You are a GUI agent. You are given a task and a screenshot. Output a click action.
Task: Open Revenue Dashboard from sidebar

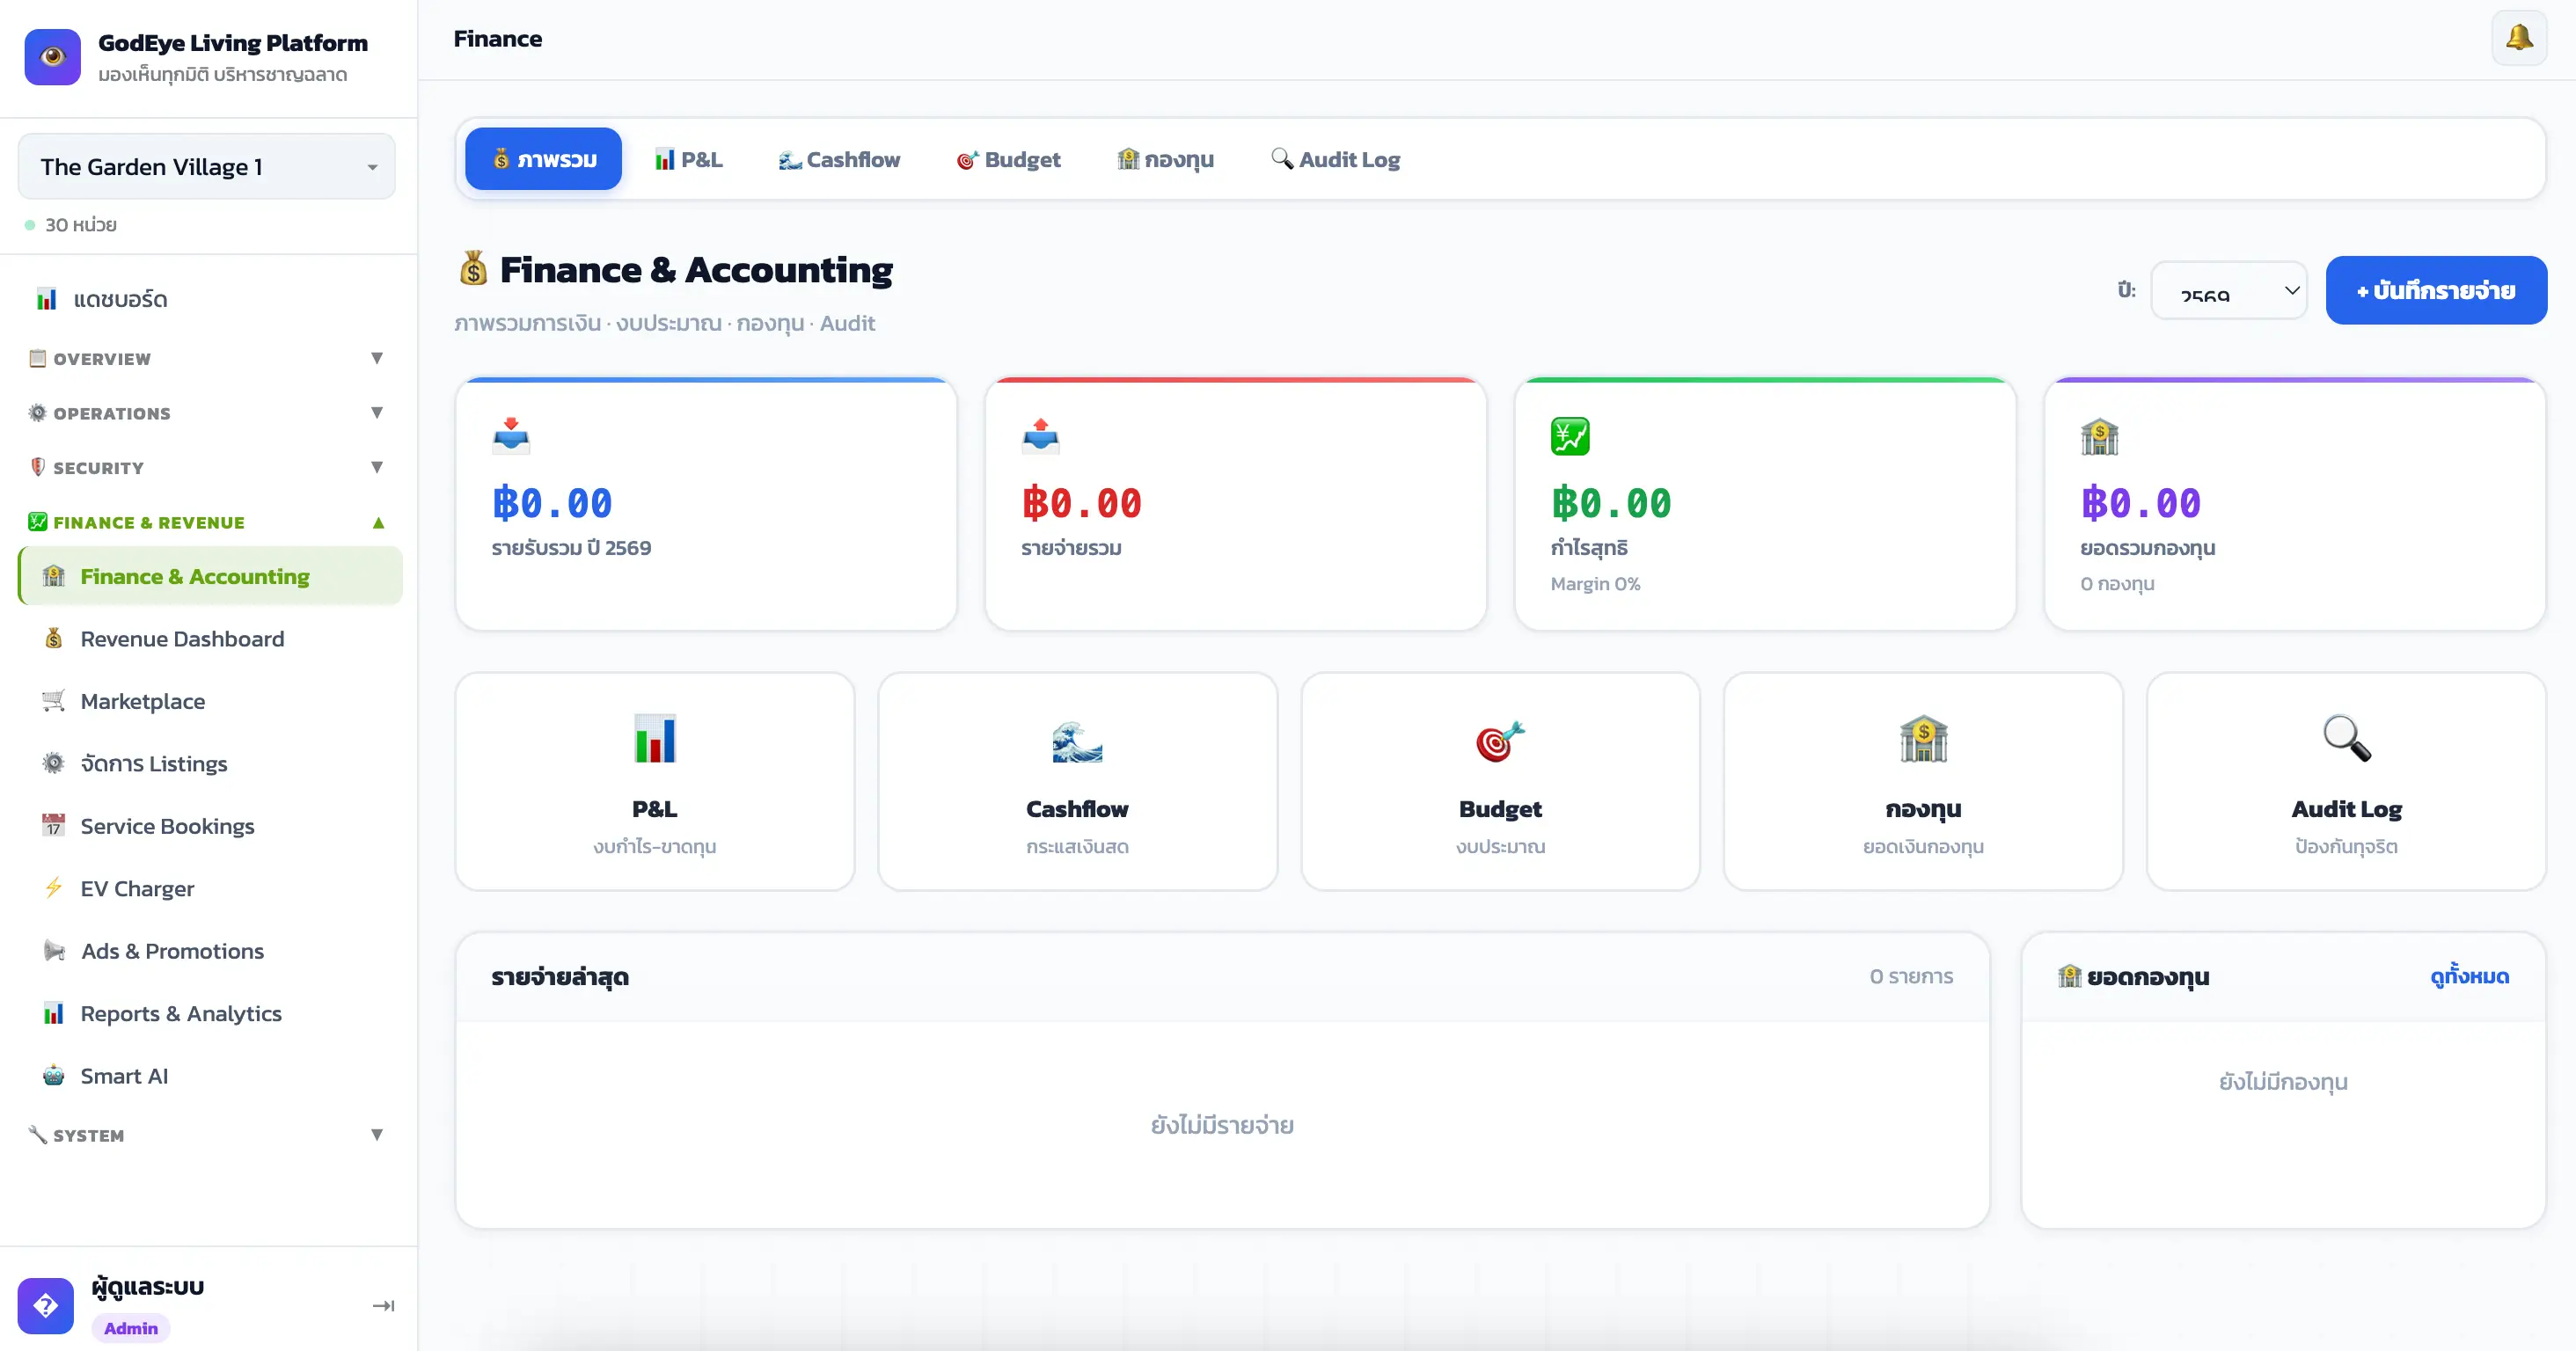point(210,638)
